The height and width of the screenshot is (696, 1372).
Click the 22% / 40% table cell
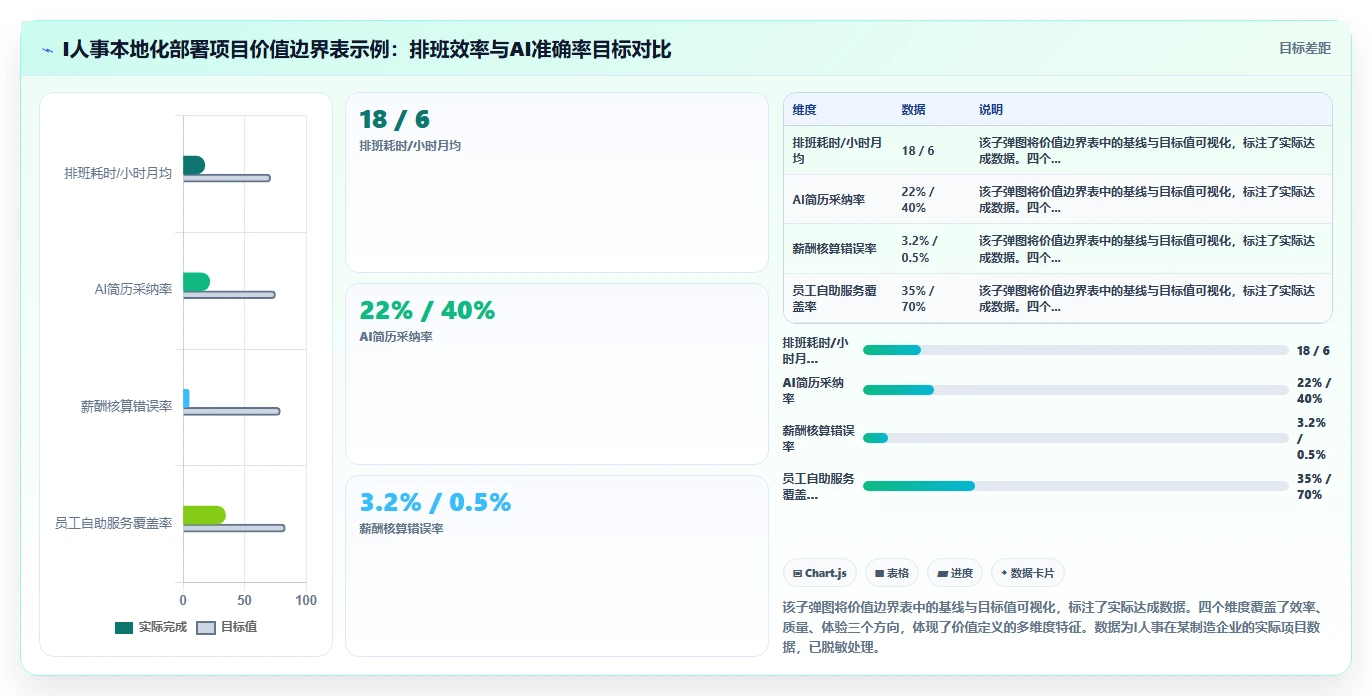point(918,200)
